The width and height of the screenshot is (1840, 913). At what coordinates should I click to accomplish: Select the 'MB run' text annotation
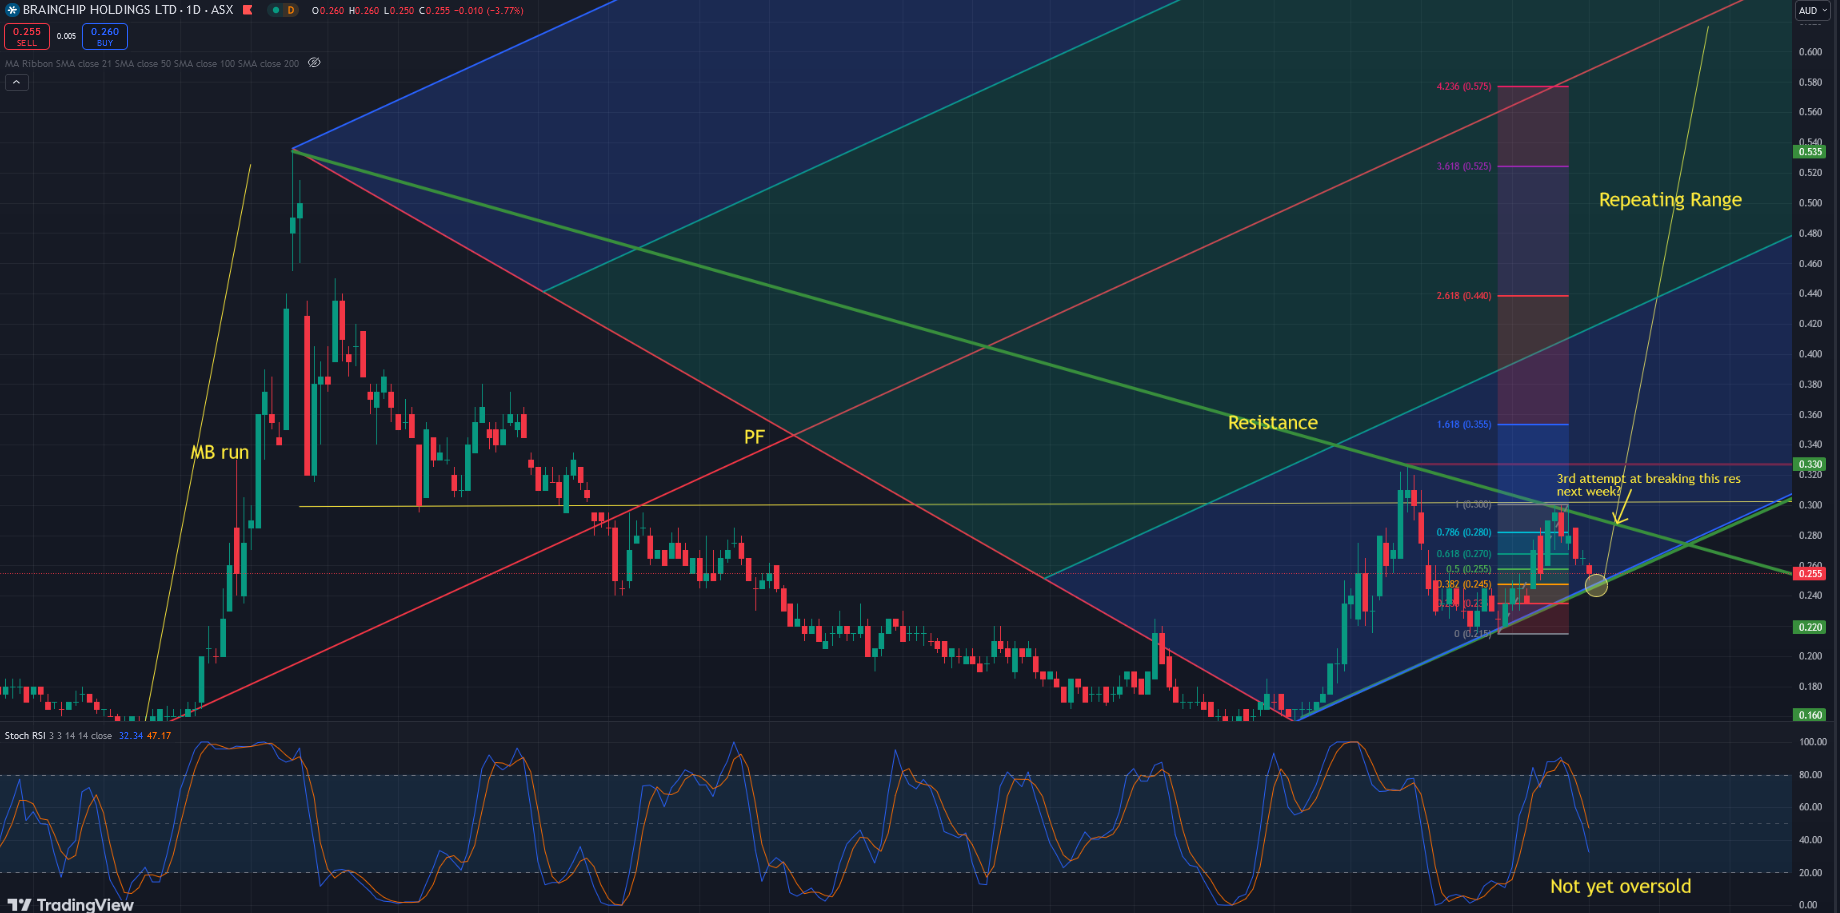click(x=220, y=452)
